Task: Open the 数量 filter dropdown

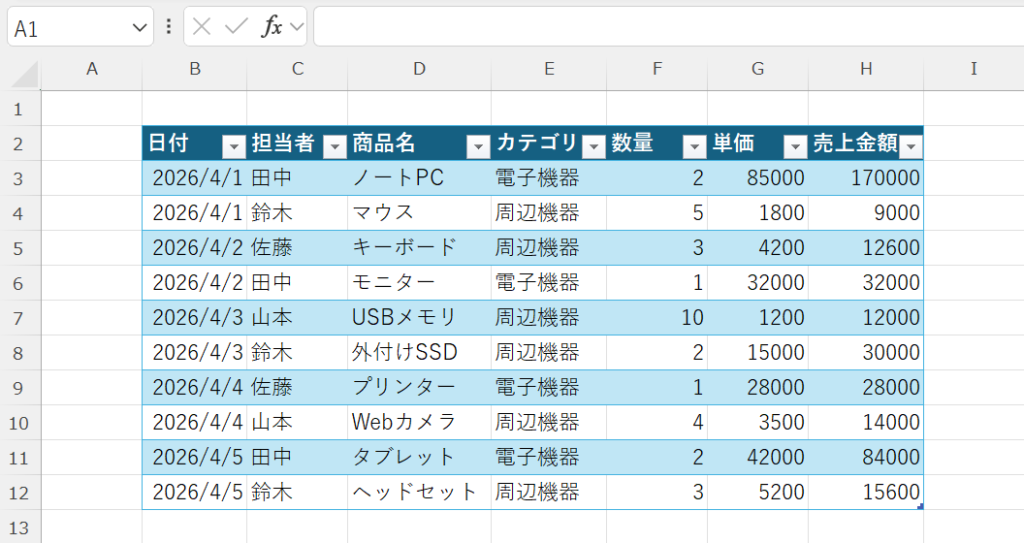Action: coord(694,147)
